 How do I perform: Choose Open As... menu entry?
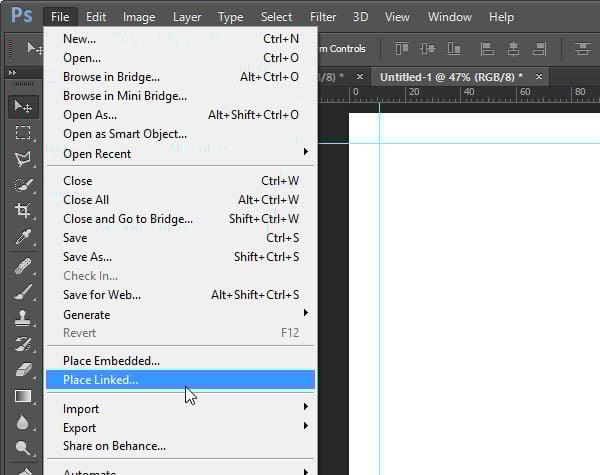(180, 115)
